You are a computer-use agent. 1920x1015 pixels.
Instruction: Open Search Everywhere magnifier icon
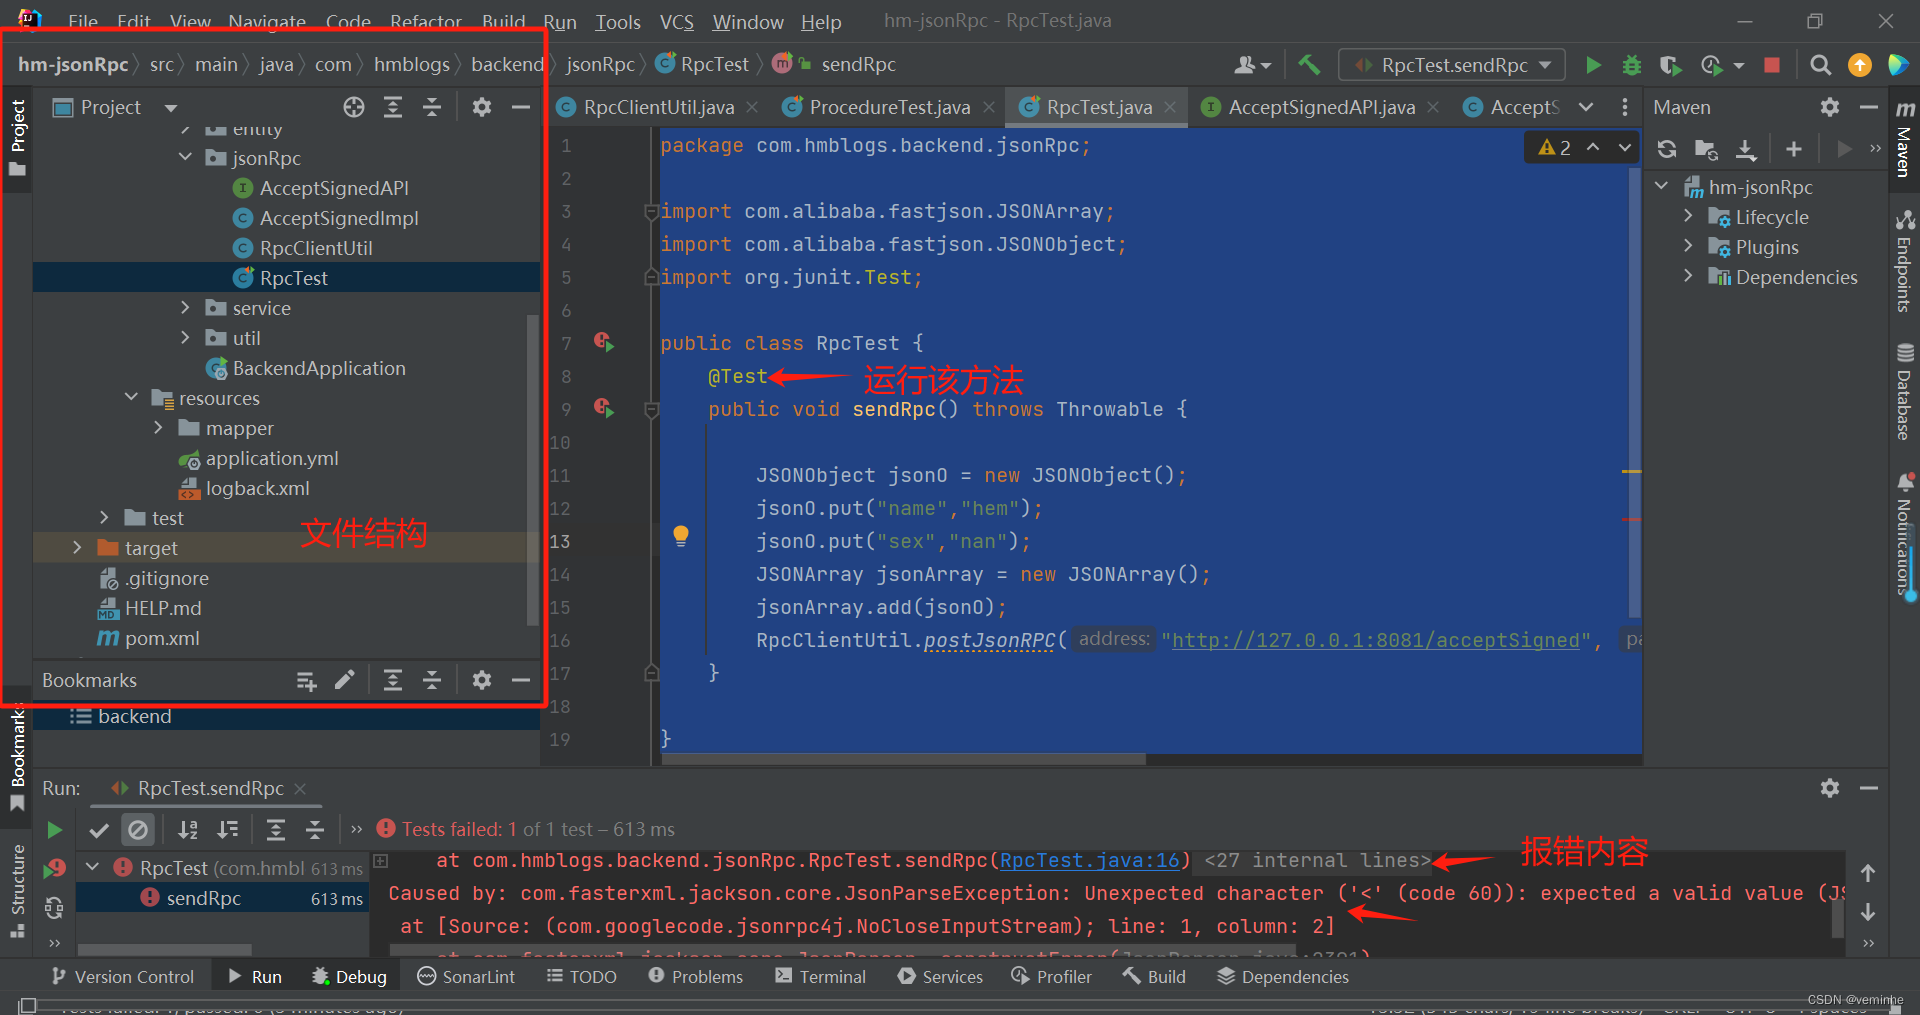(1820, 65)
